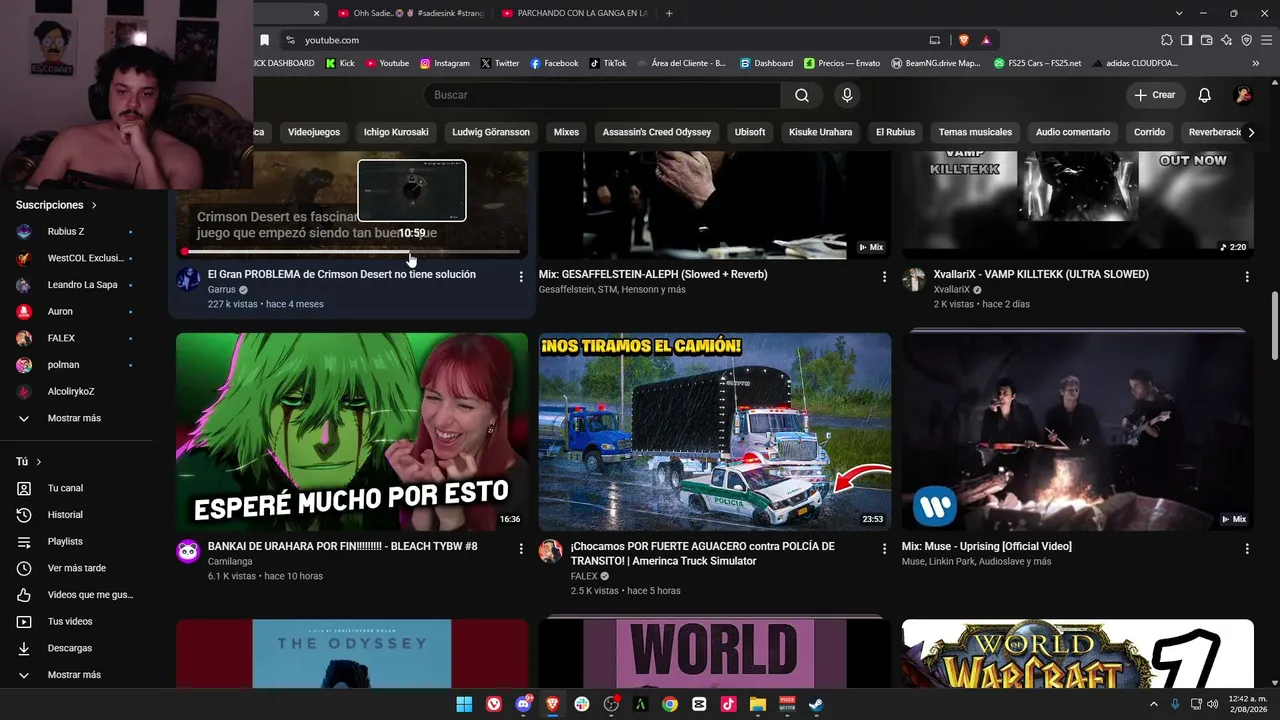The height and width of the screenshot is (720, 1280).
Task: Toggle the browser sidebar panel icon
Action: tap(1186, 40)
